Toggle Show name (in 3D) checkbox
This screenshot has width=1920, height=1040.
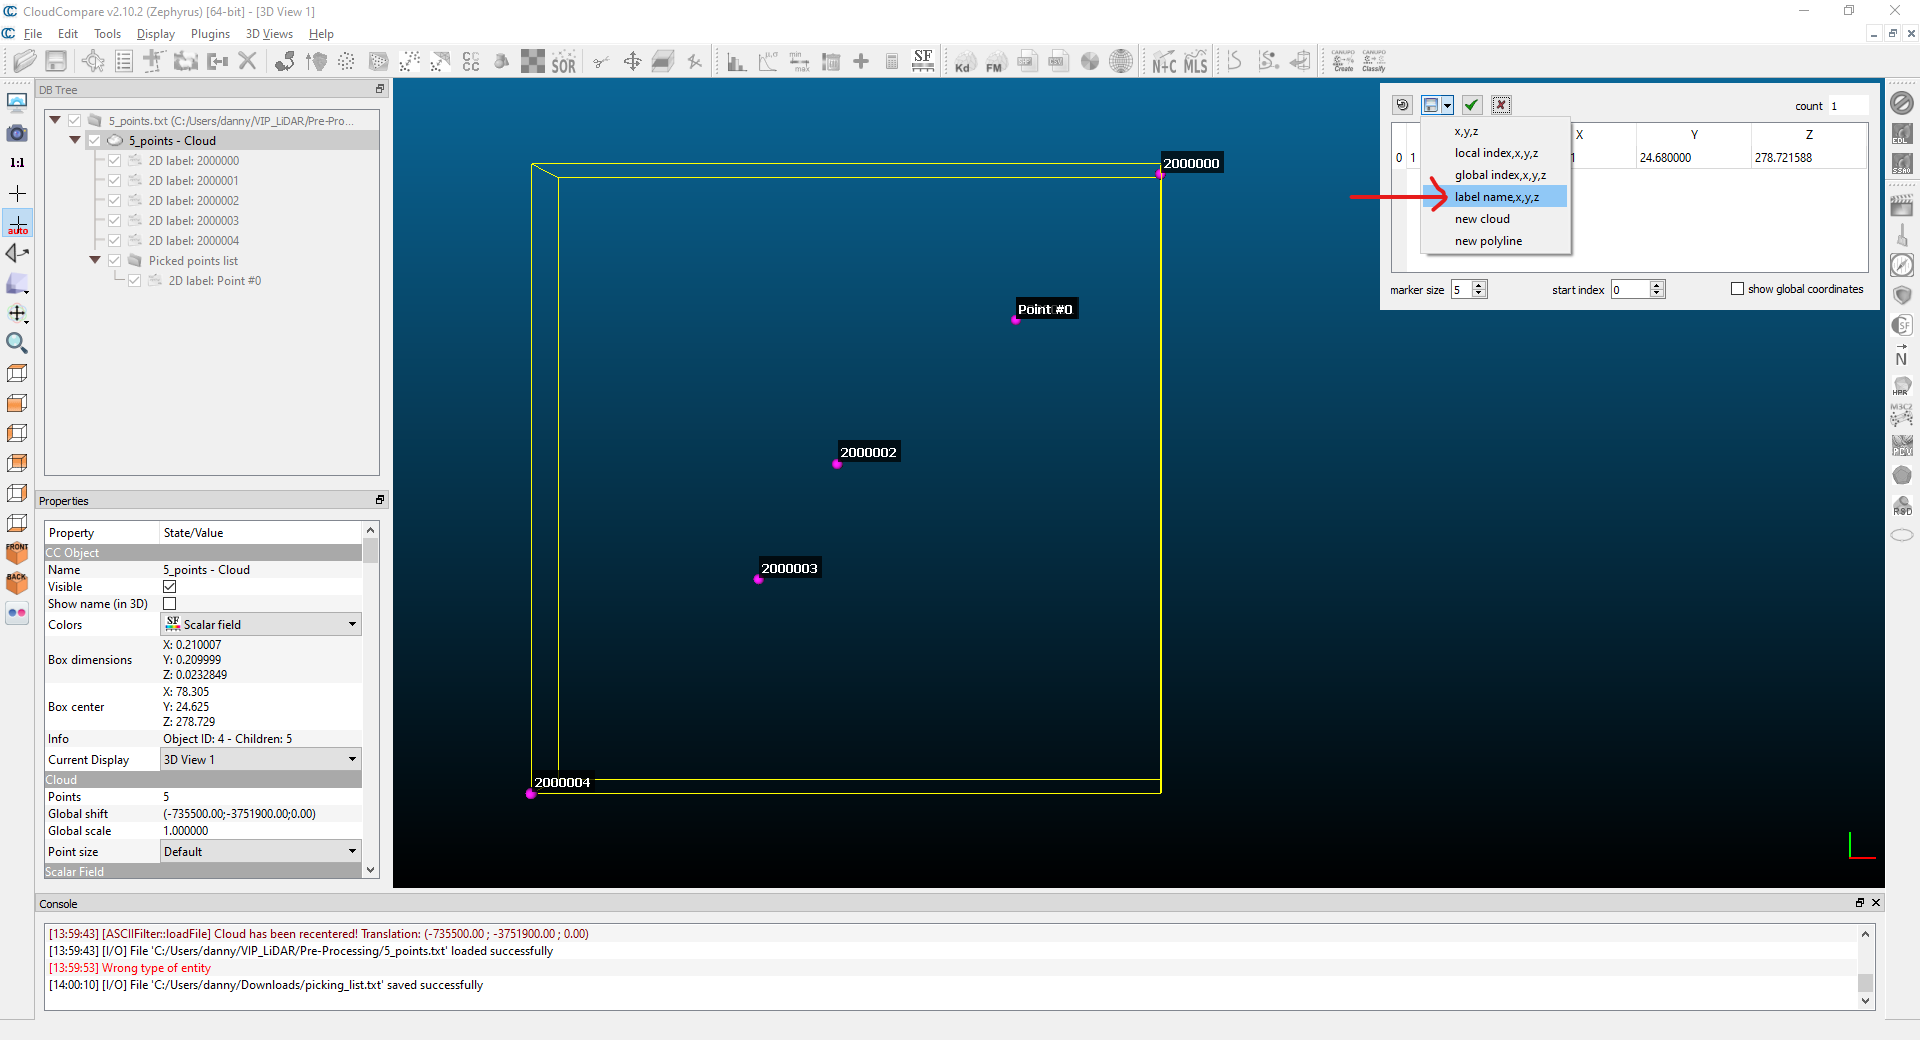point(170,604)
